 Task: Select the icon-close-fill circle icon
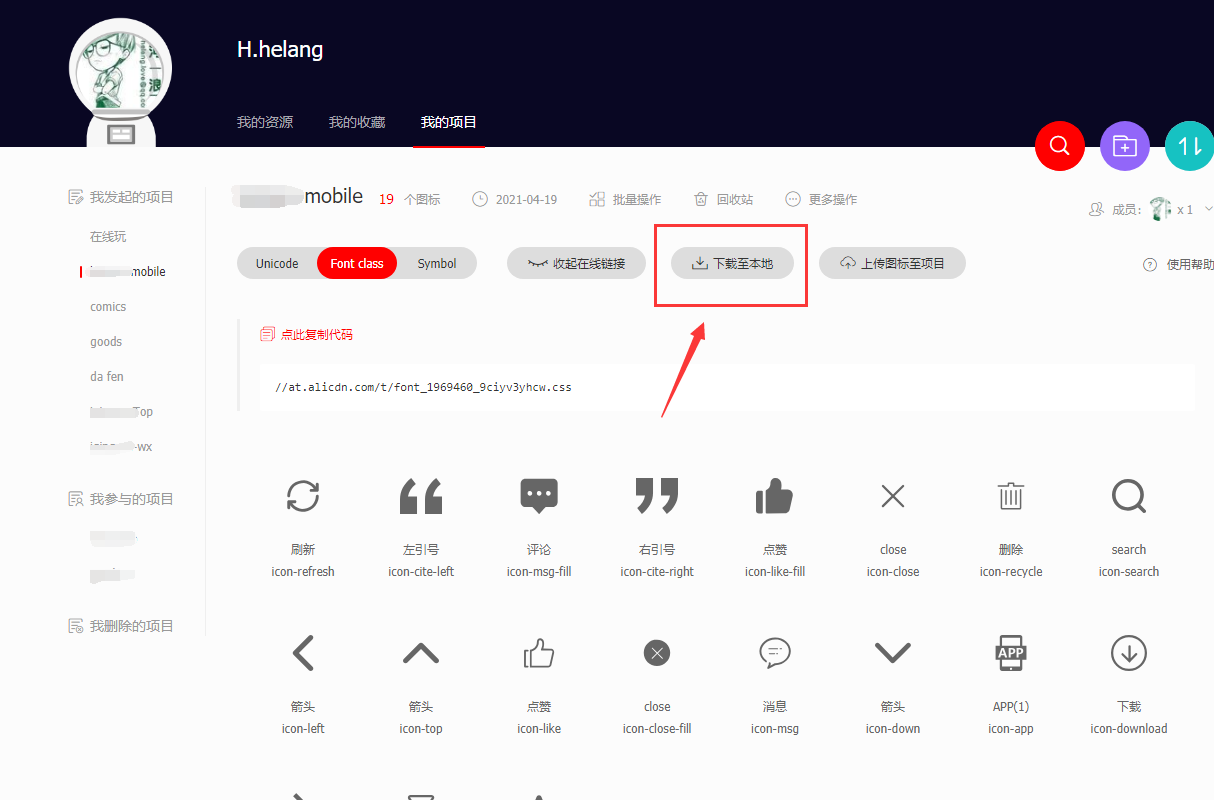[x=657, y=653]
